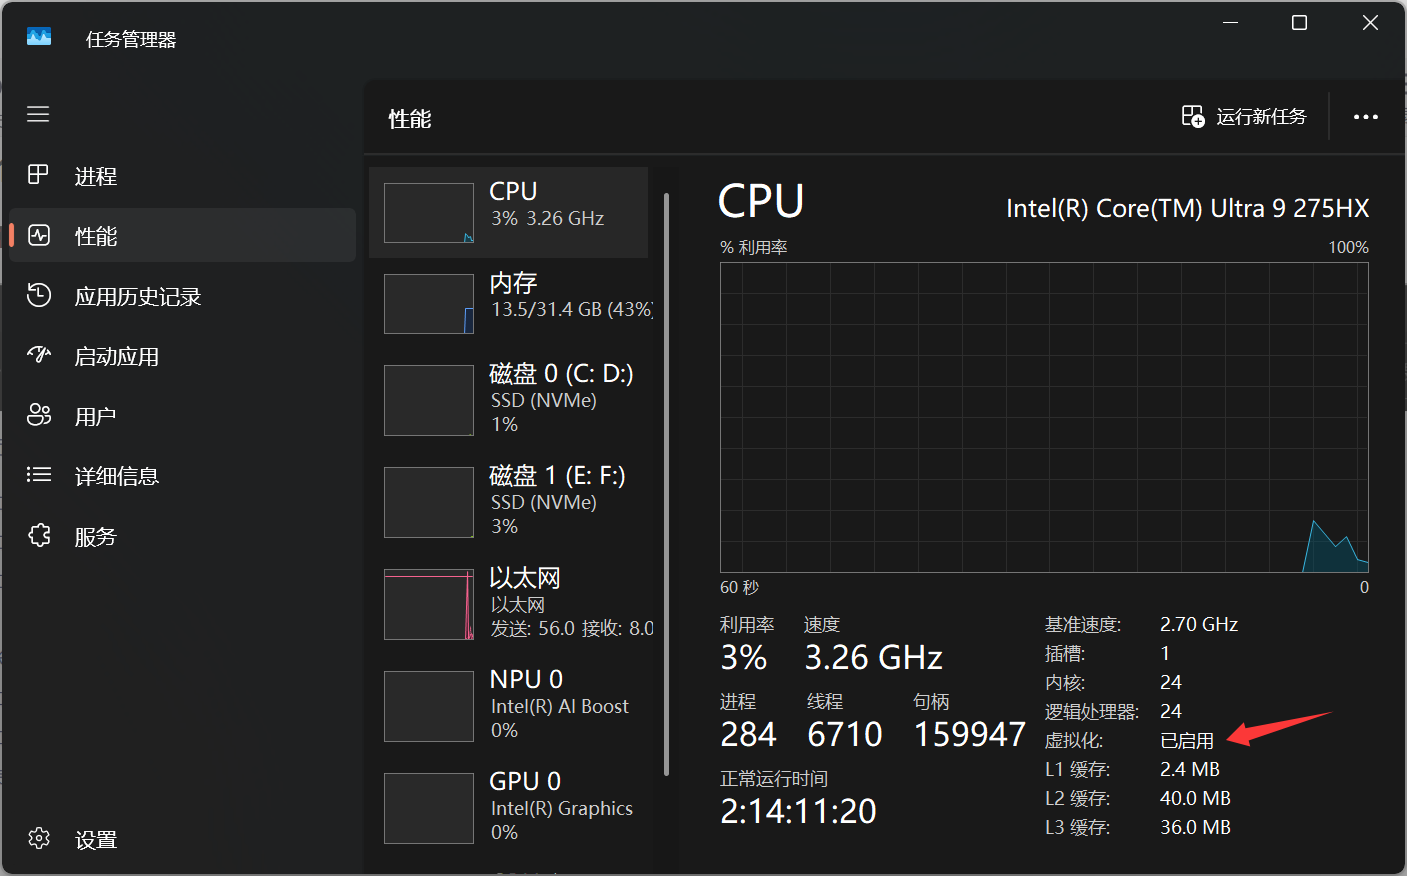Click the 运行新任务 button

pyautogui.click(x=1244, y=117)
